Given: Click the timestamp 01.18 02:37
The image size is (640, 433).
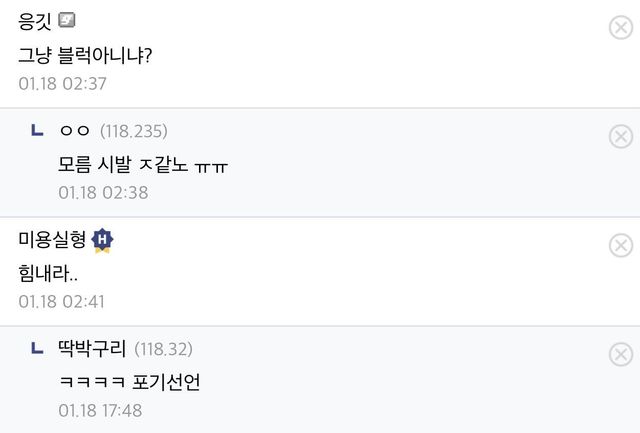Looking at the screenshot, I should 62,84.
